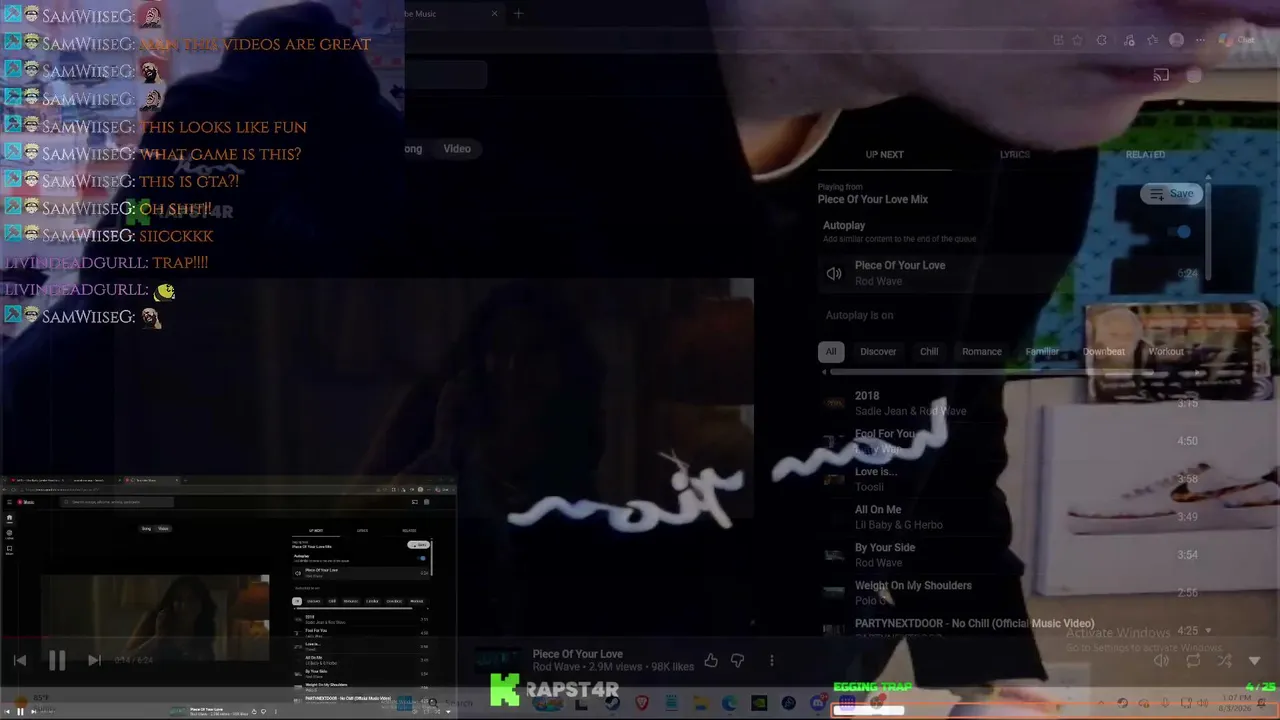The height and width of the screenshot is (720, 1280).
Task: Filter the queue by Romance
Action: (982, 352)
